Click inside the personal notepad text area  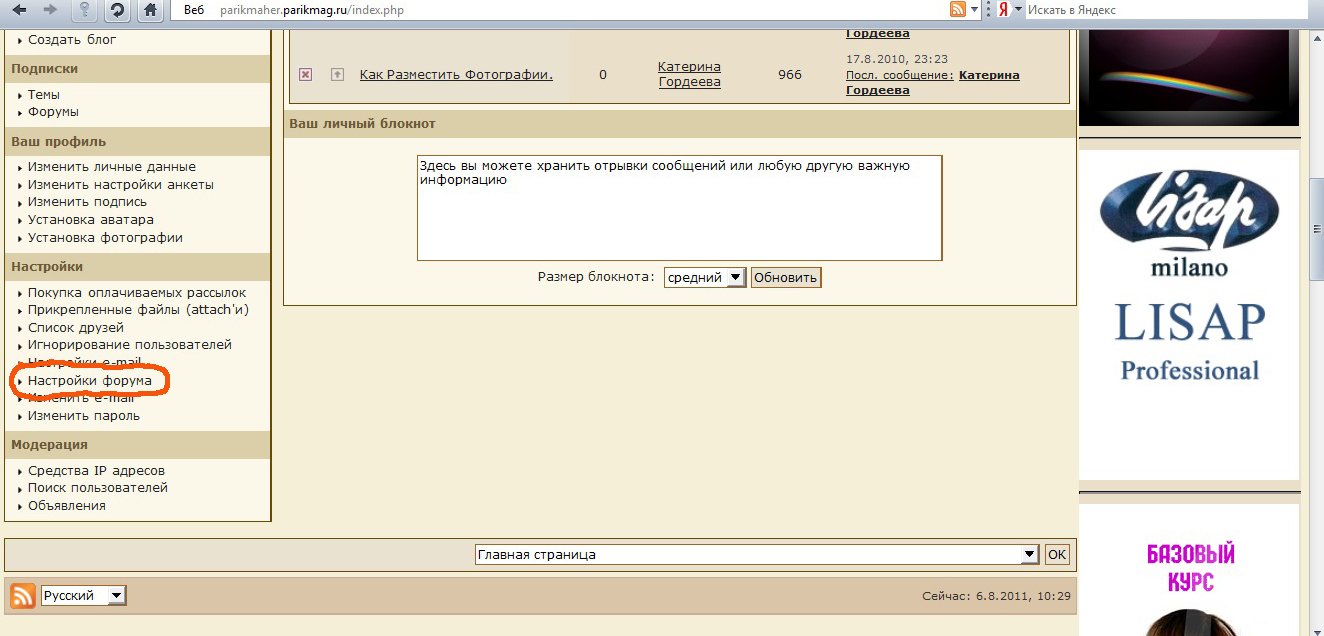[x=679, y=208]
